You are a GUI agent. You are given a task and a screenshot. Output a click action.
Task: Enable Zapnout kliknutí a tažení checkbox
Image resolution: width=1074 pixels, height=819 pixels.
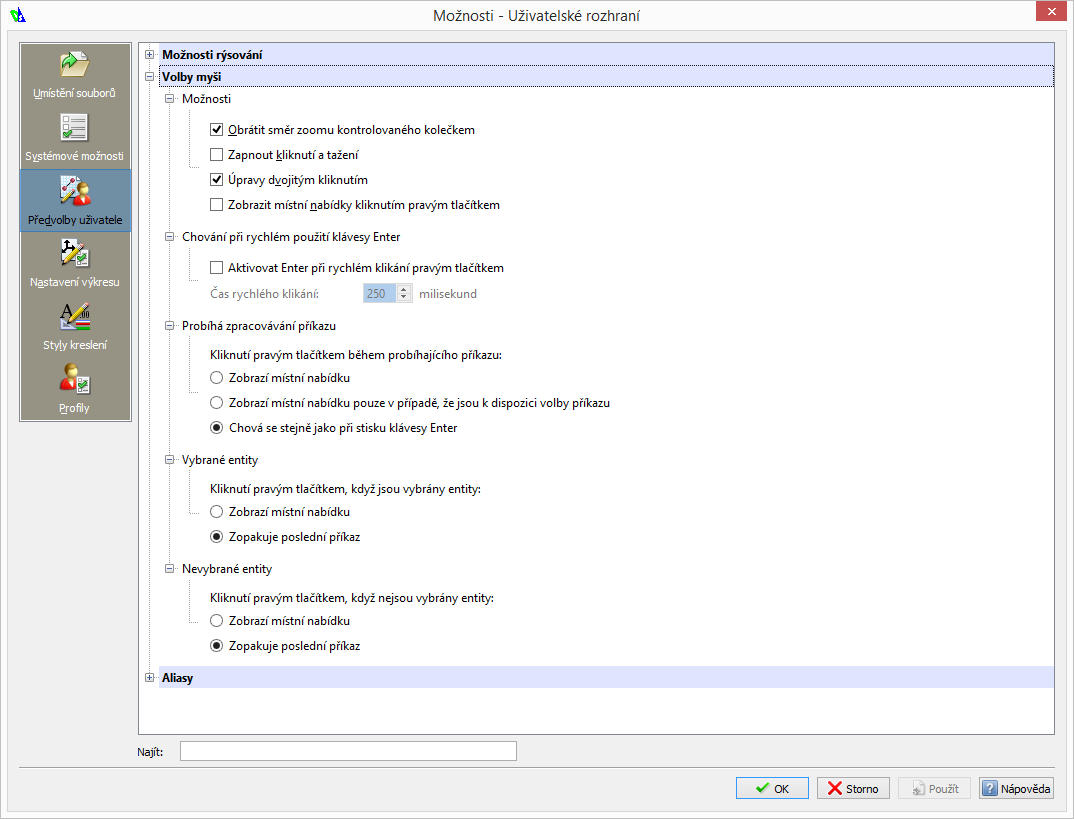[216, 155]
